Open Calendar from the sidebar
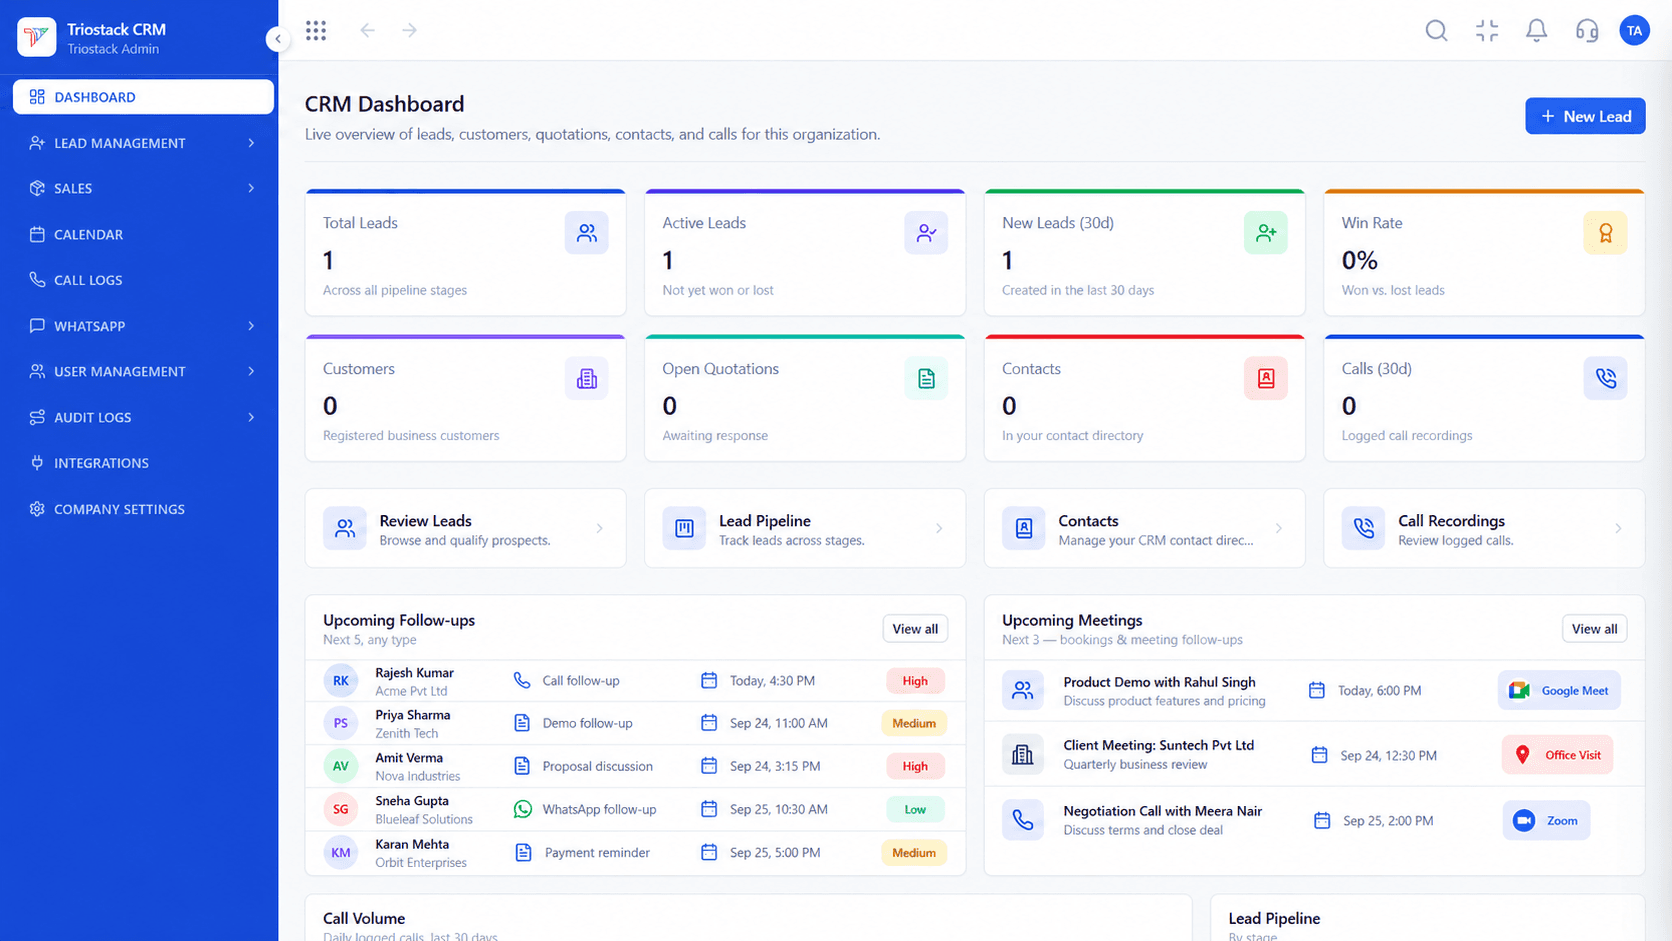 (143, 234)
